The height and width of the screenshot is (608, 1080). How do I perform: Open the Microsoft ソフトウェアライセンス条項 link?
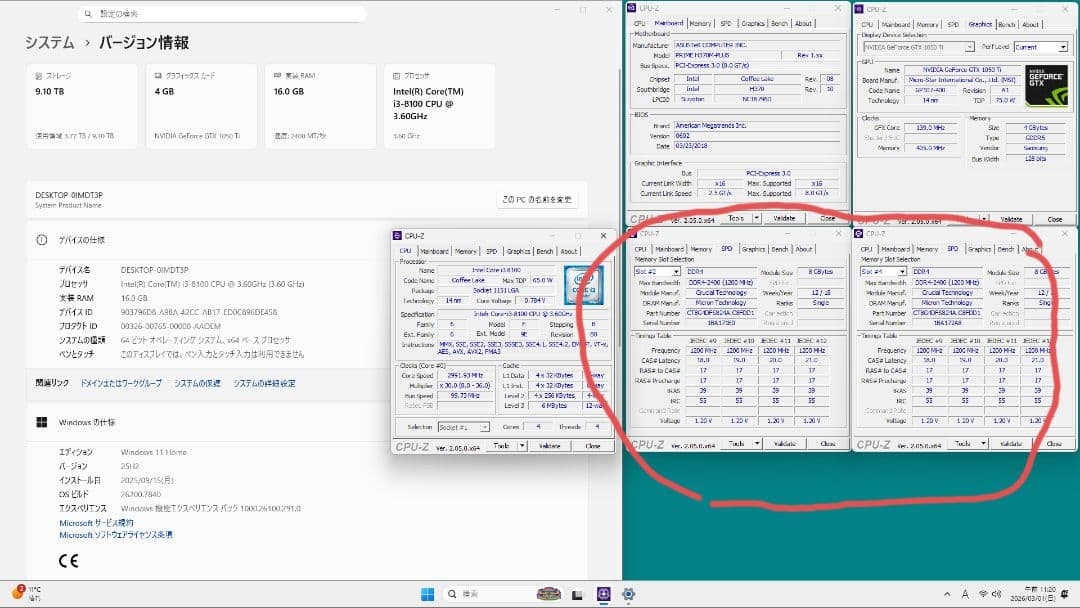[x=116, y=535]
